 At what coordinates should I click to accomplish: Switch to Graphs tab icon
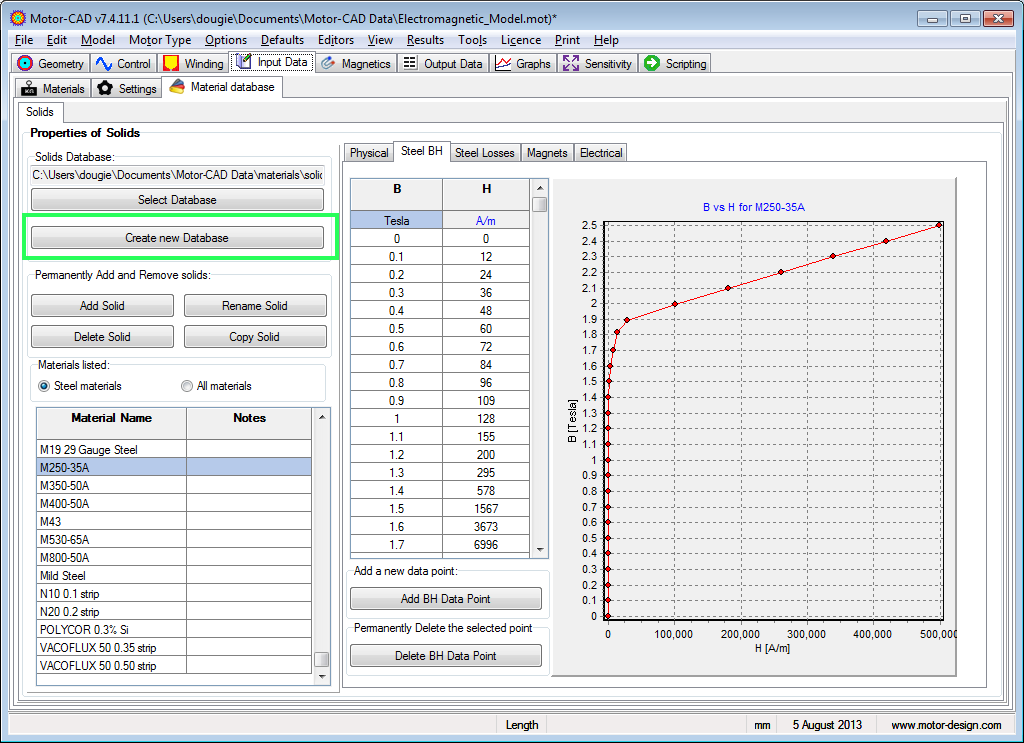pyautogui.click(x=503, y=63)
